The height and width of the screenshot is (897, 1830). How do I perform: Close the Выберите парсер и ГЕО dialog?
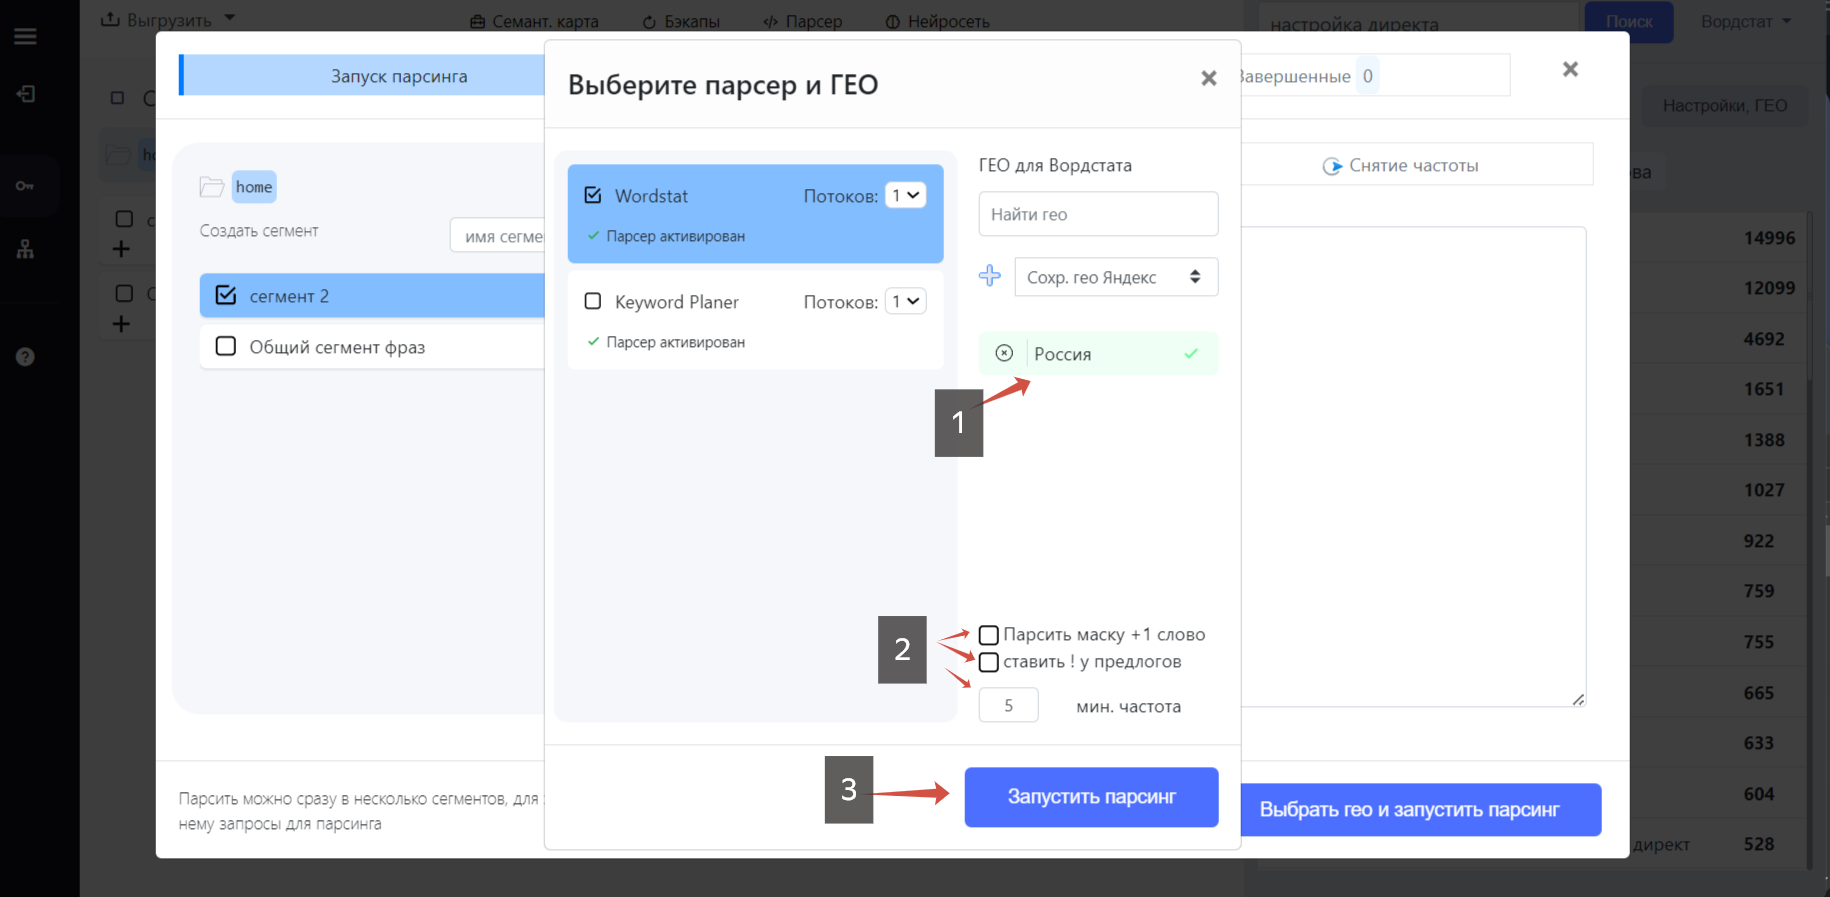click(x=1209, y=78)
